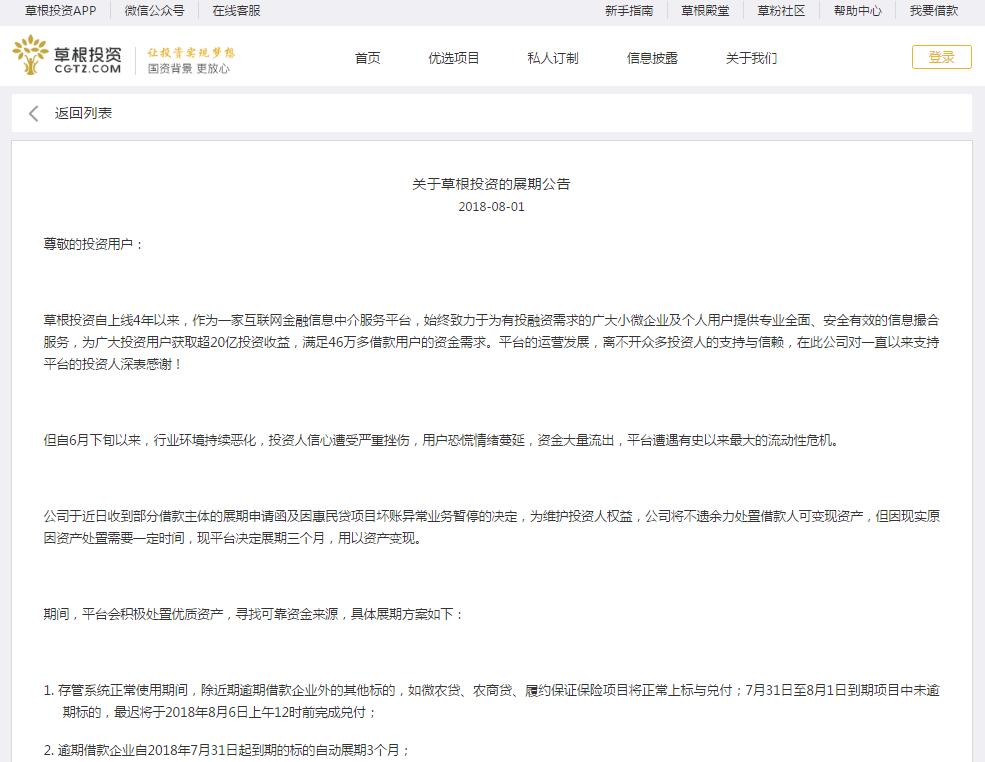Open the 帮助中心 help center

857,12
